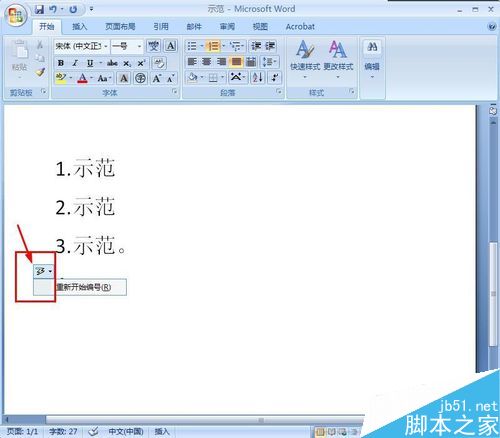Viewport: 500px width, 438px height.
Task: Click the Office button logo
Action: click(x=15, y=15)
